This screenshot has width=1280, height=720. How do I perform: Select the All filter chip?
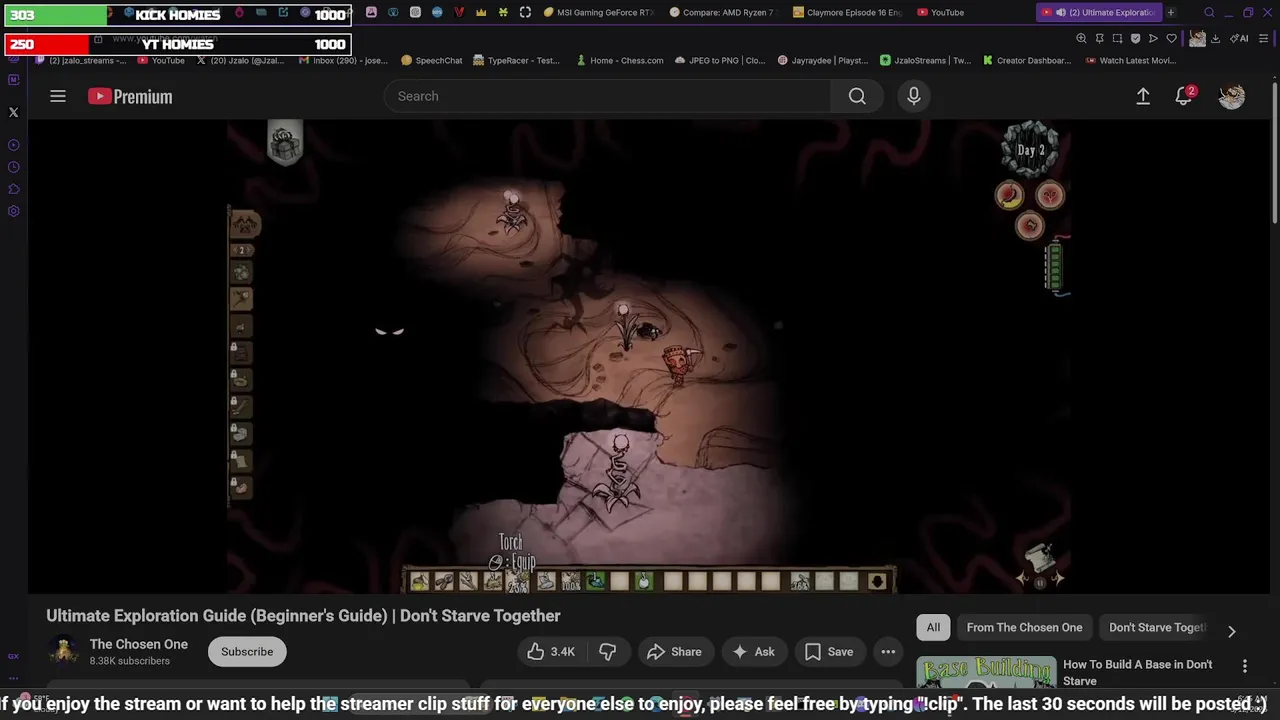[933, 627]
